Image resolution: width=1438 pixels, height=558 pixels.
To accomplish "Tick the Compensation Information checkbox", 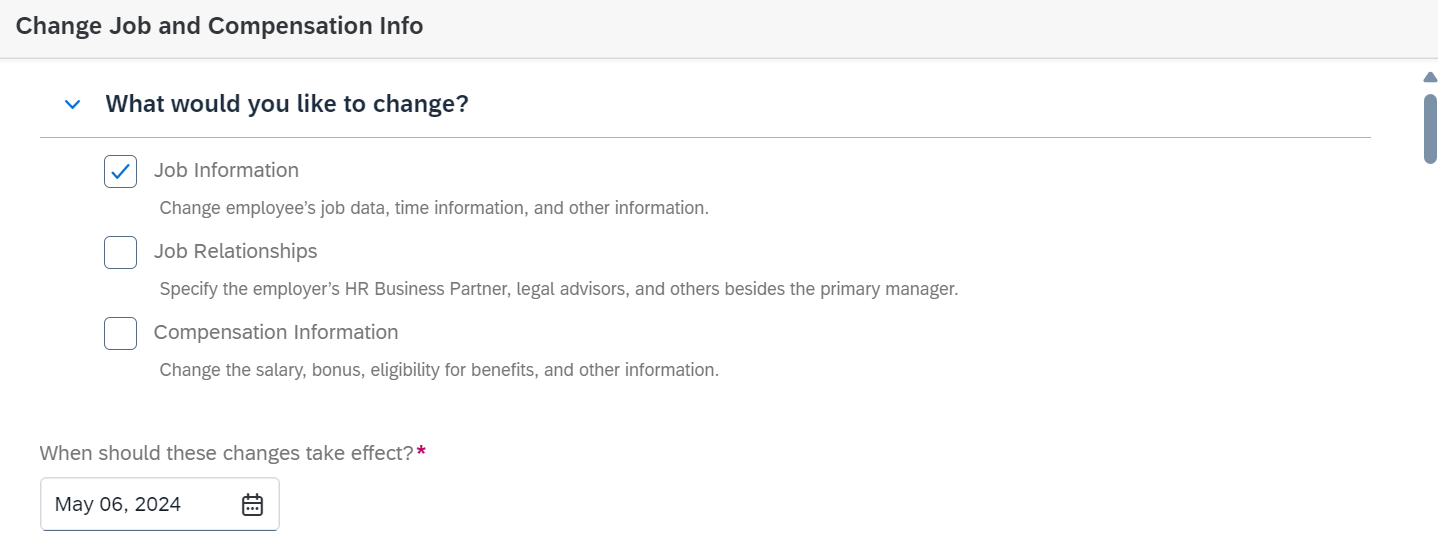I will coord(120,333).
